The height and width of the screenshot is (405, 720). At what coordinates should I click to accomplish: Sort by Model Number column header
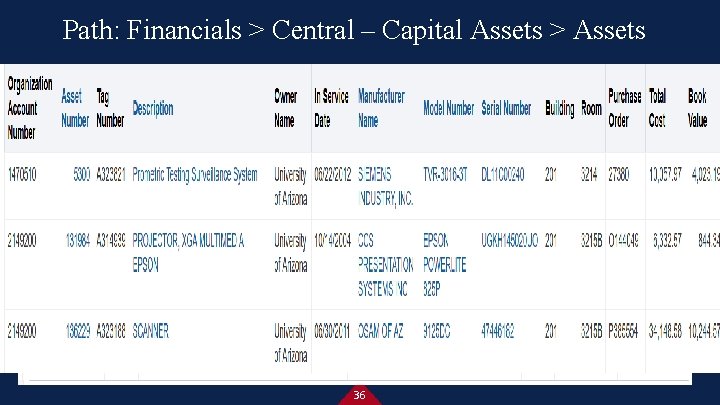tap(448, 108)
